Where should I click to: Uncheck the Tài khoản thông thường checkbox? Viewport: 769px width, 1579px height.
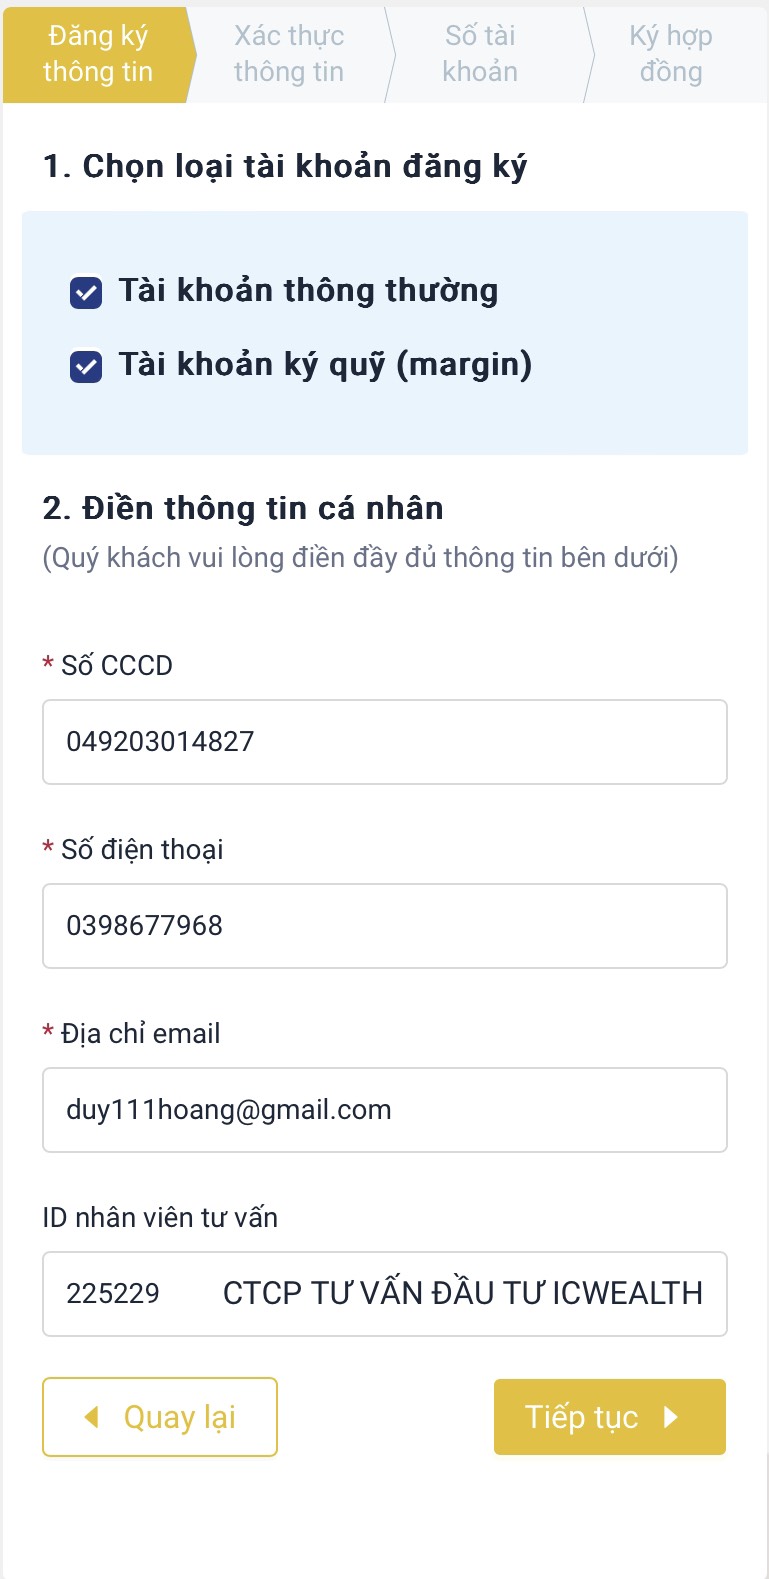click(86, 293)
